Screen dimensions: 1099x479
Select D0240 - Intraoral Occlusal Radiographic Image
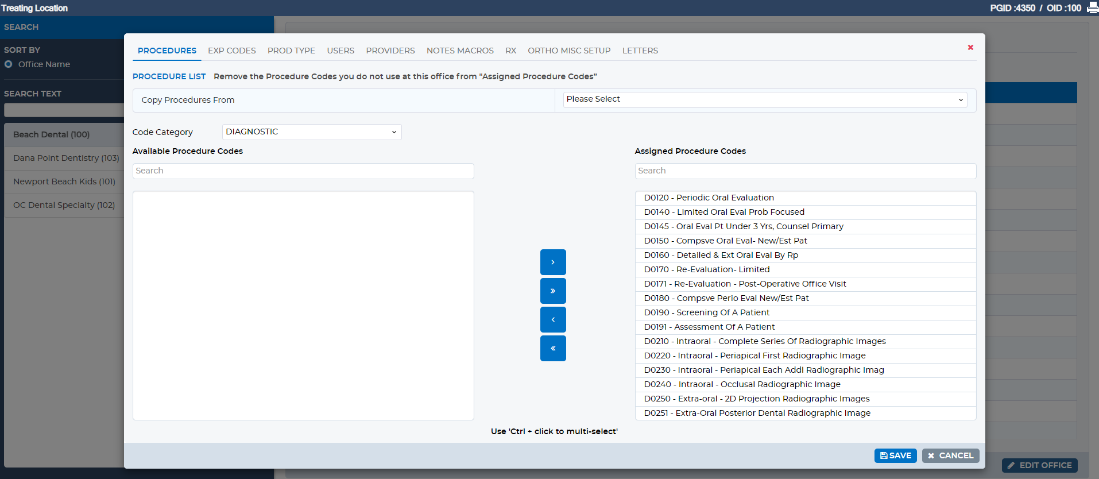805,384
